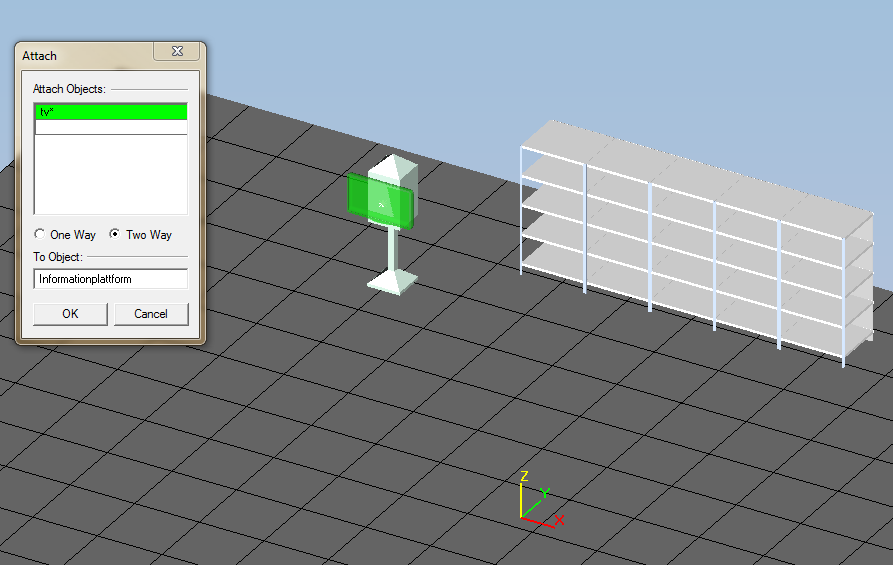Select the tv* entry in Attach Objects

point(111,112)
